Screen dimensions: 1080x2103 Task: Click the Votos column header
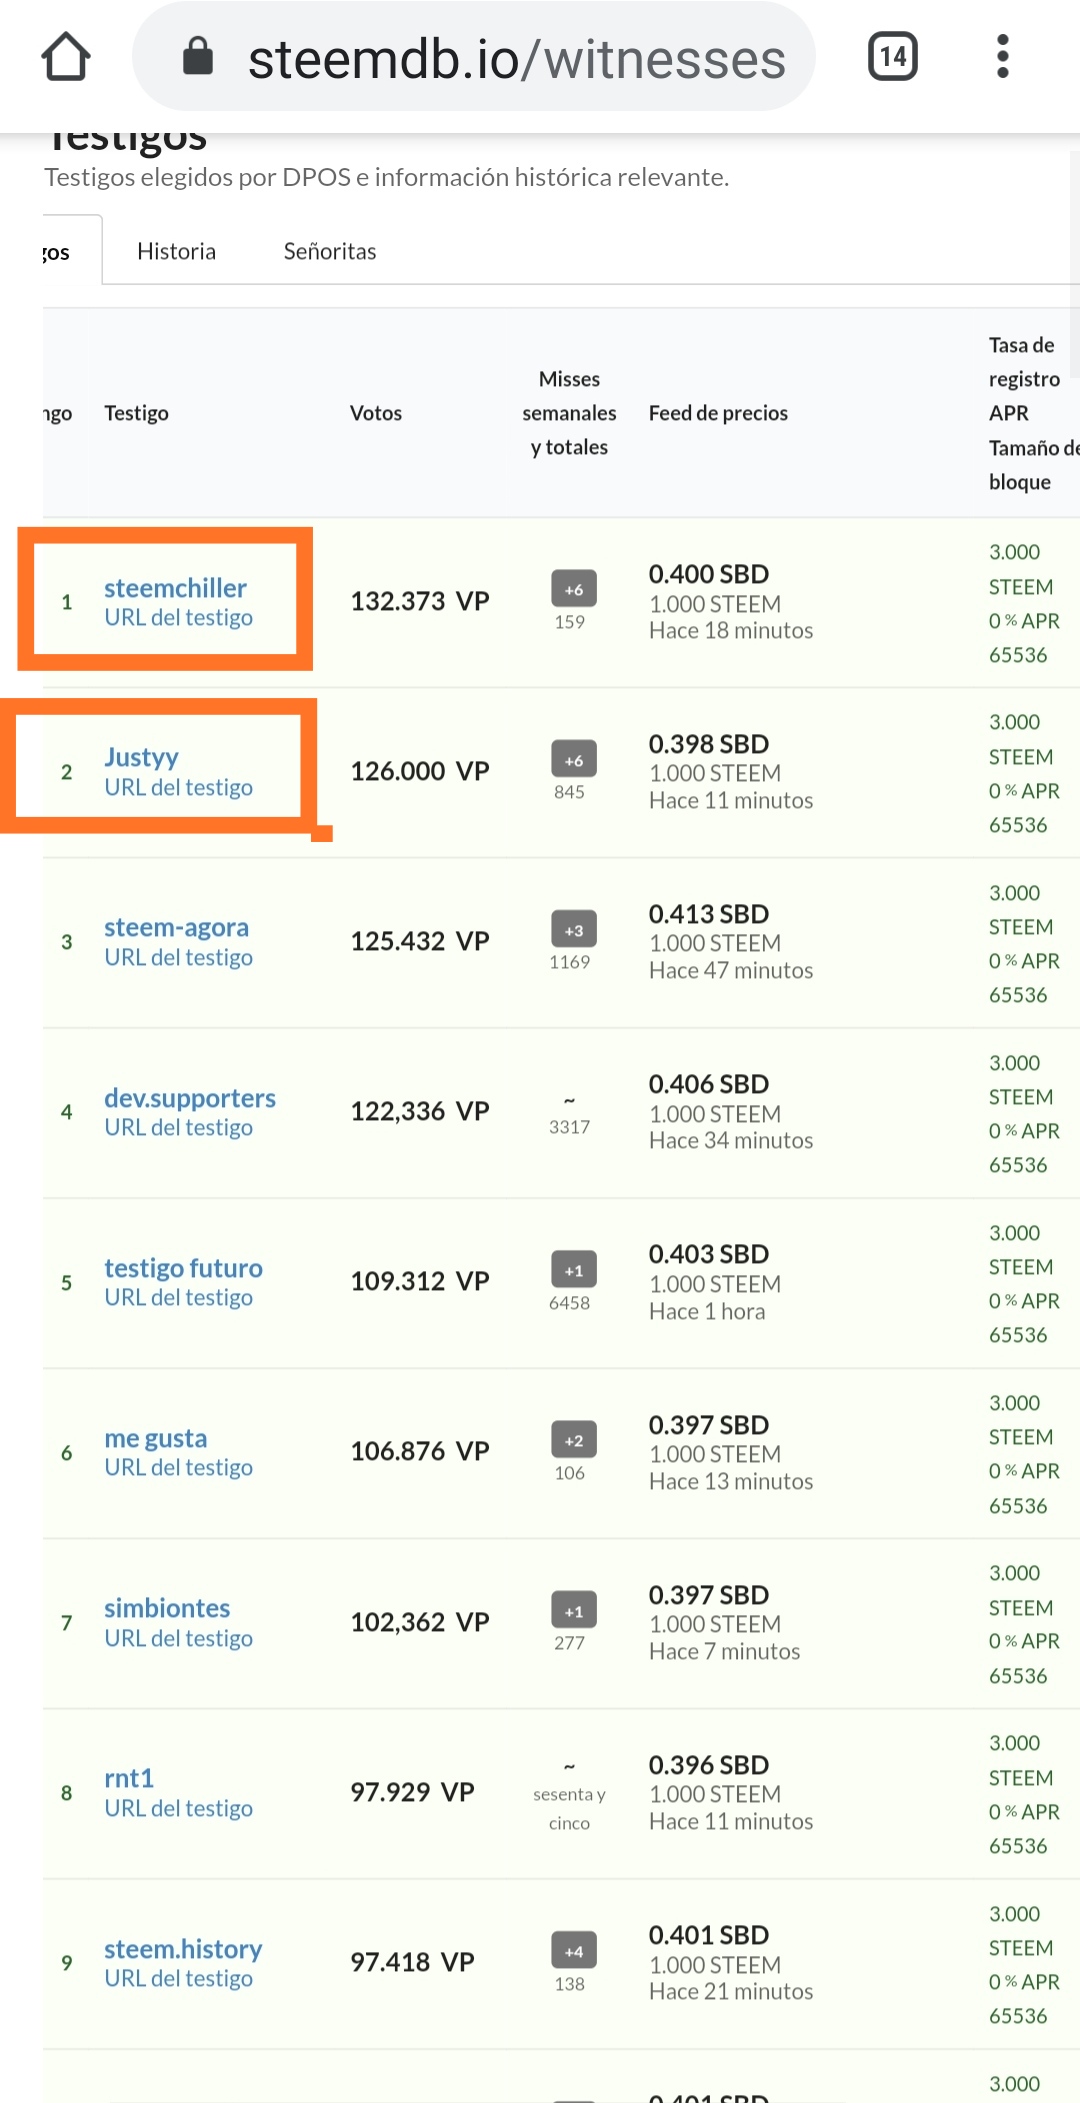pyautogui.click(x=376, y=413)
